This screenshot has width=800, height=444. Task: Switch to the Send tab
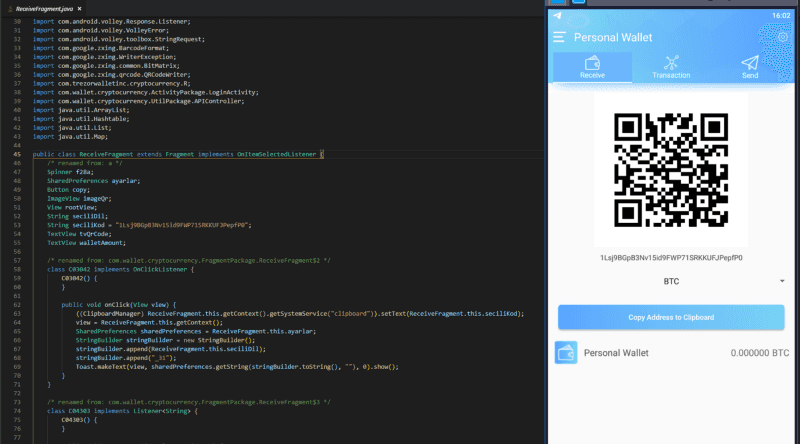(x=749, y=67)
